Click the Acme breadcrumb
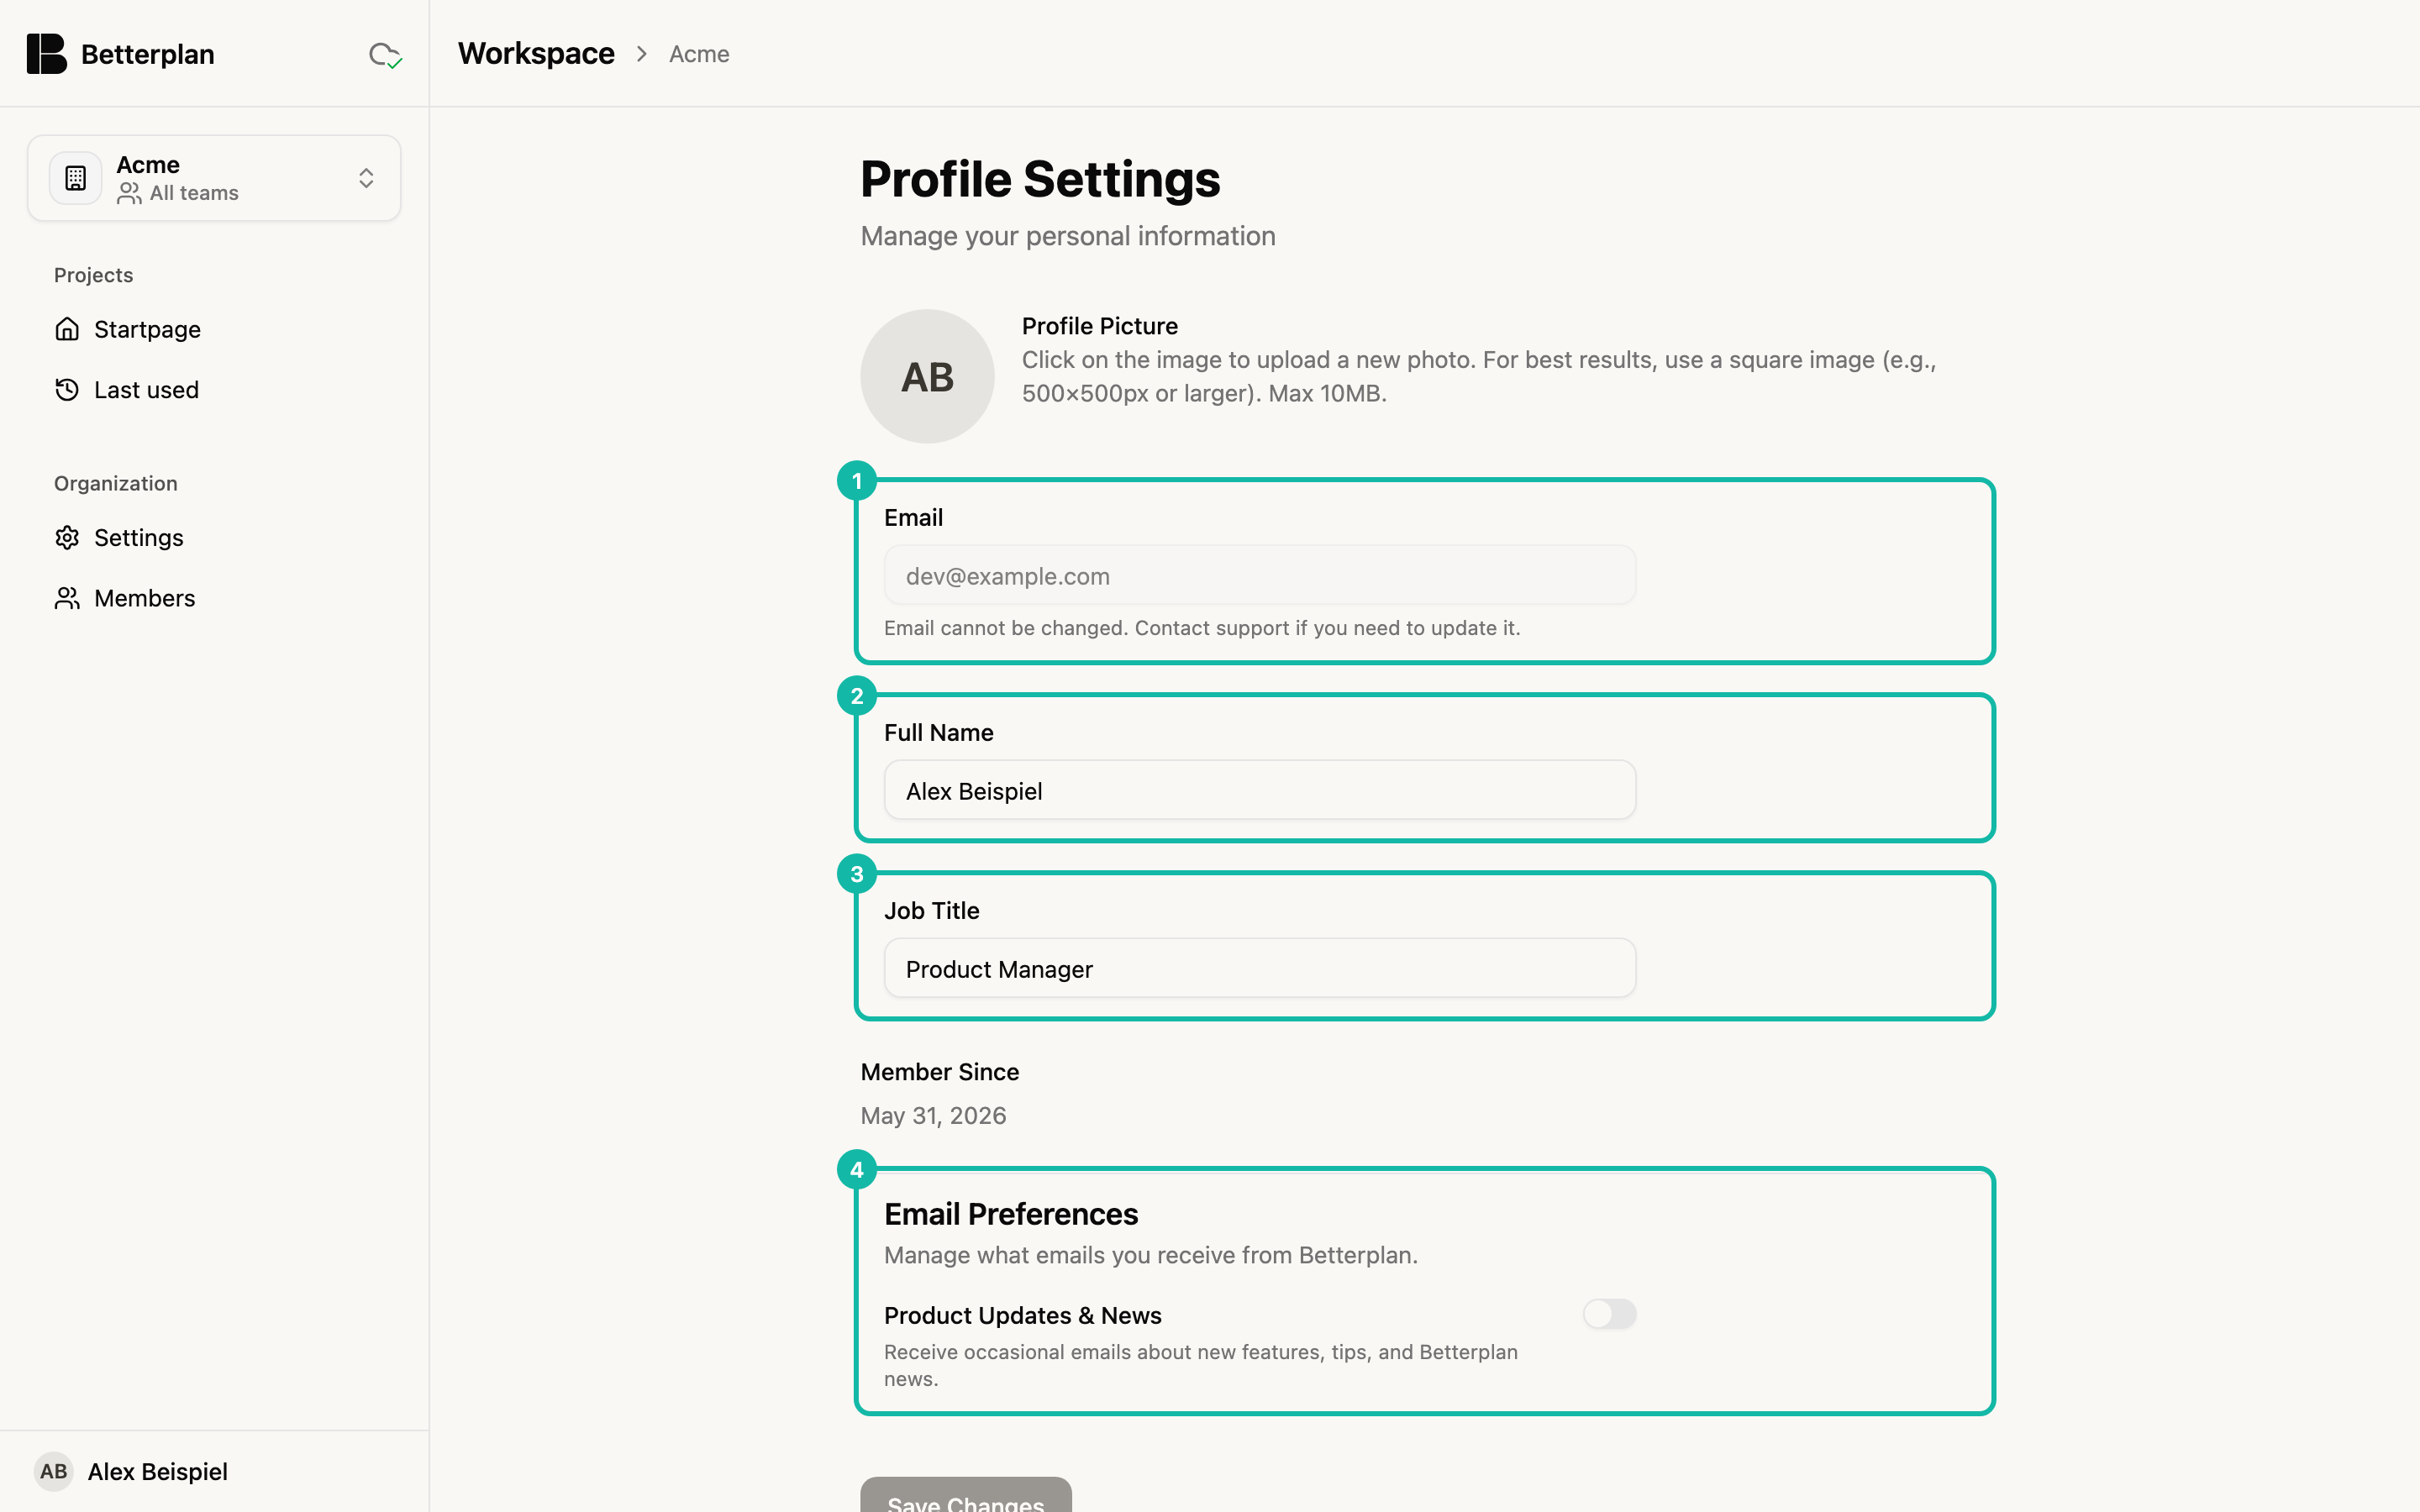This screenshot has width=2420, height=1512. (x=699, y=54)
